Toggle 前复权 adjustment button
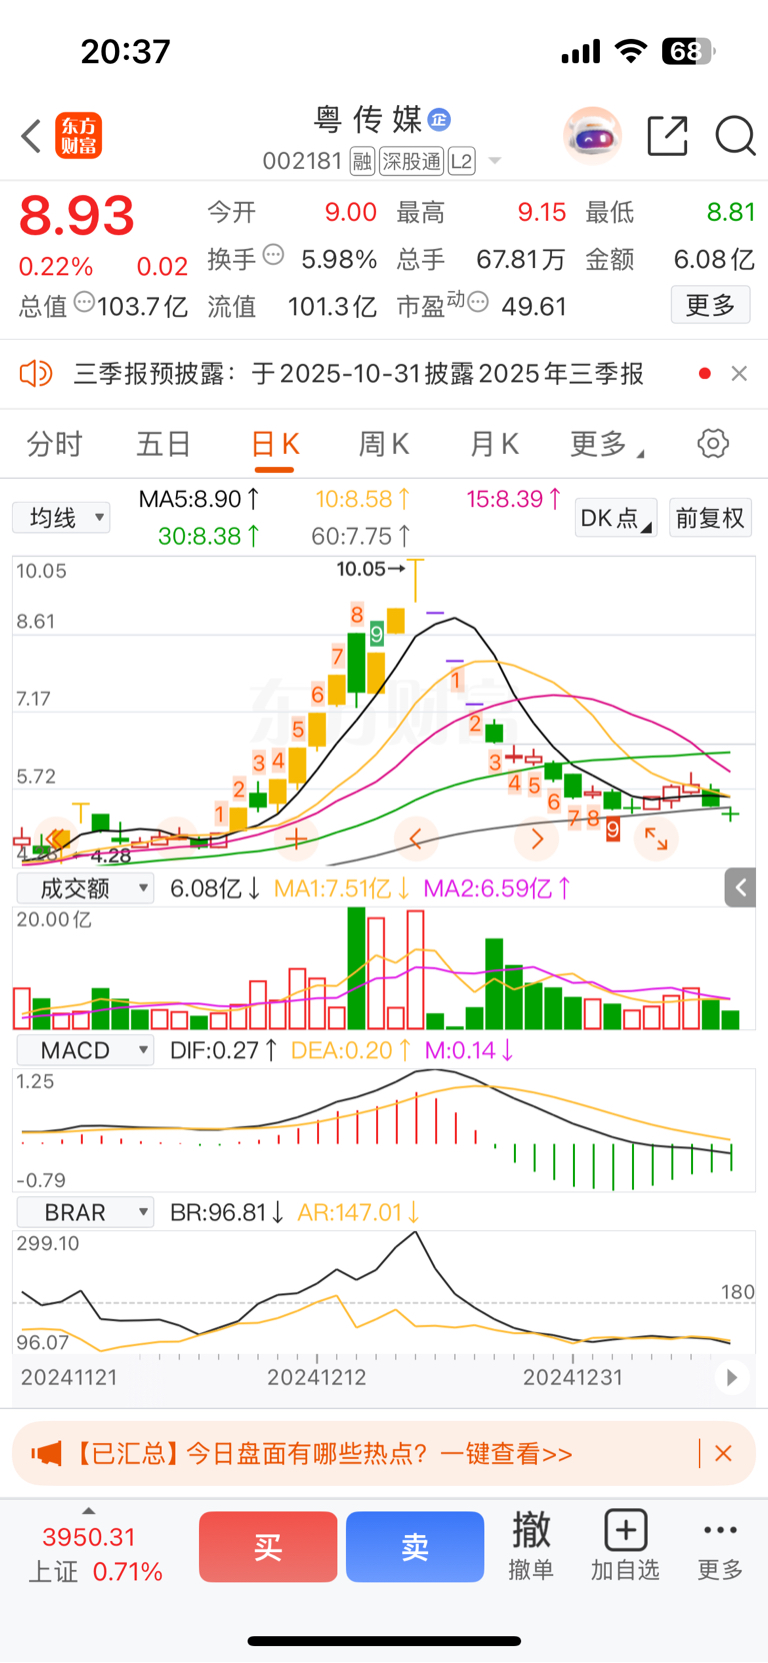Screen dimensions: 768x1663 pyautogui.click(x=710, y=518)
